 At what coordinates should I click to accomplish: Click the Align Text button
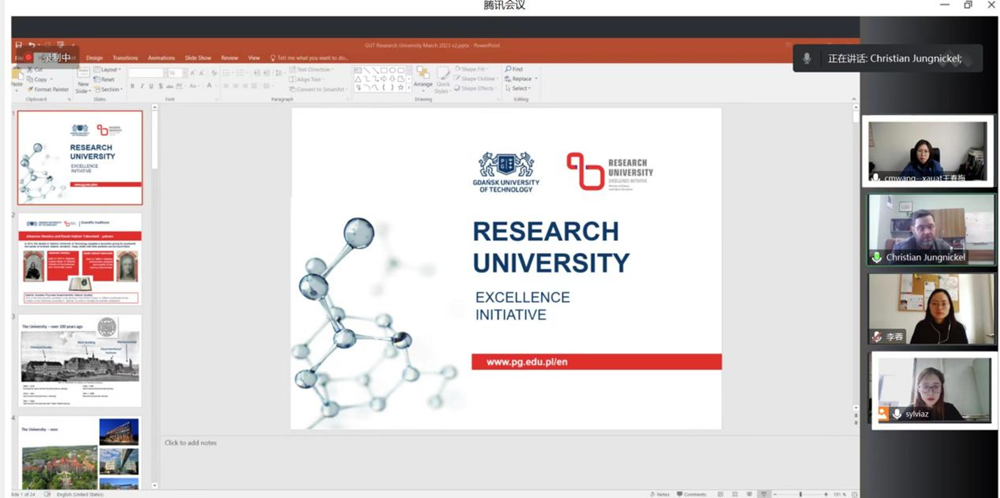pyautogui.click(x=308, y=80)
